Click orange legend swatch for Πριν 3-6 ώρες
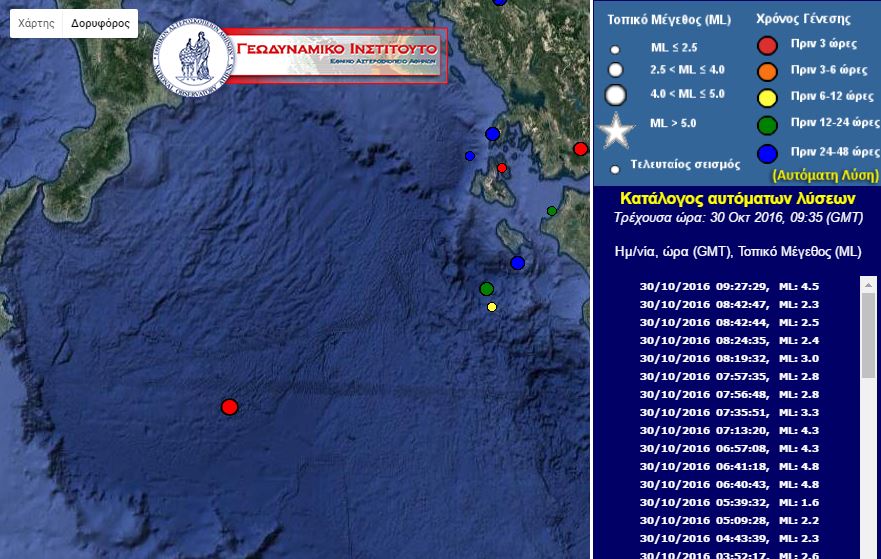Image resolution: width=881 pixels, height=559 pixels. 767,71
